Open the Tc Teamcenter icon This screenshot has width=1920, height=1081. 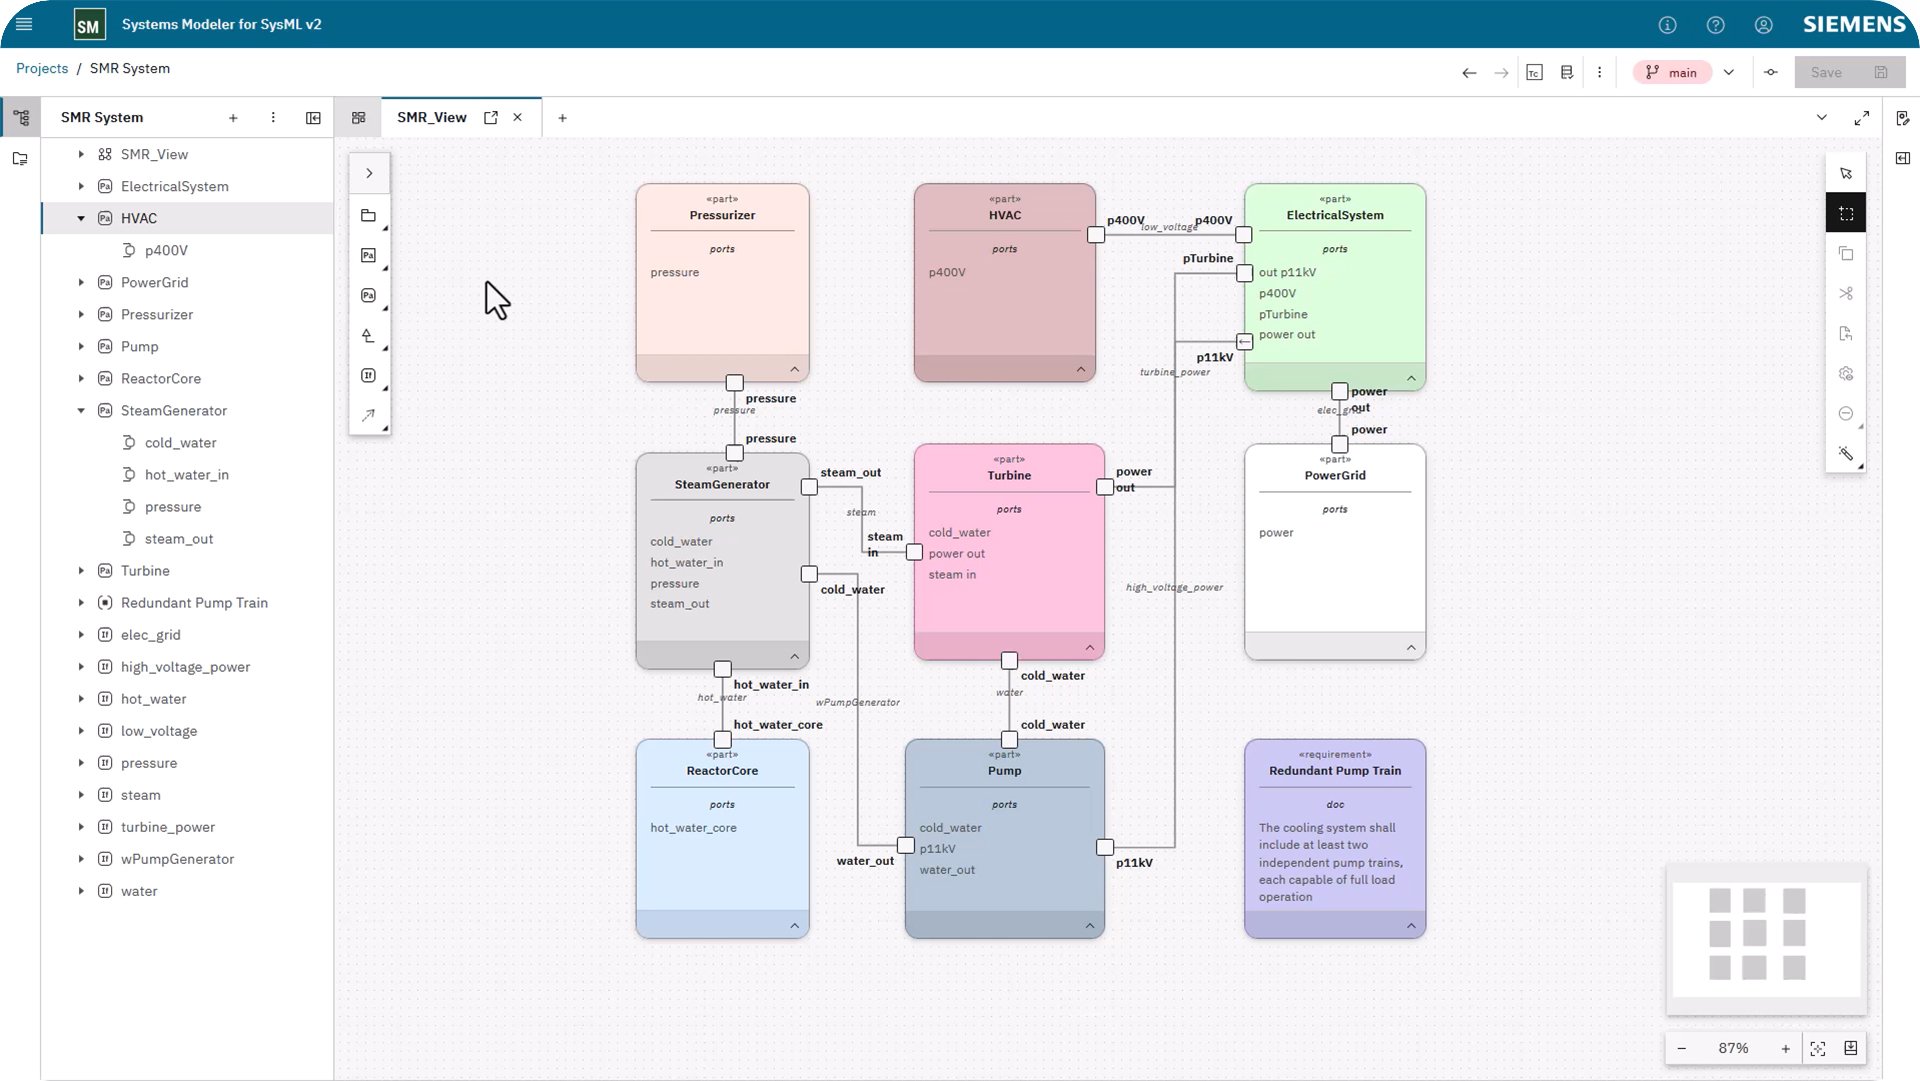[x=1534, y=73]
